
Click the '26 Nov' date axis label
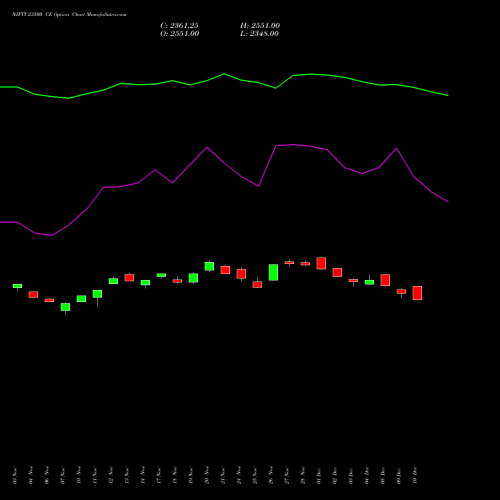point(271,475)
